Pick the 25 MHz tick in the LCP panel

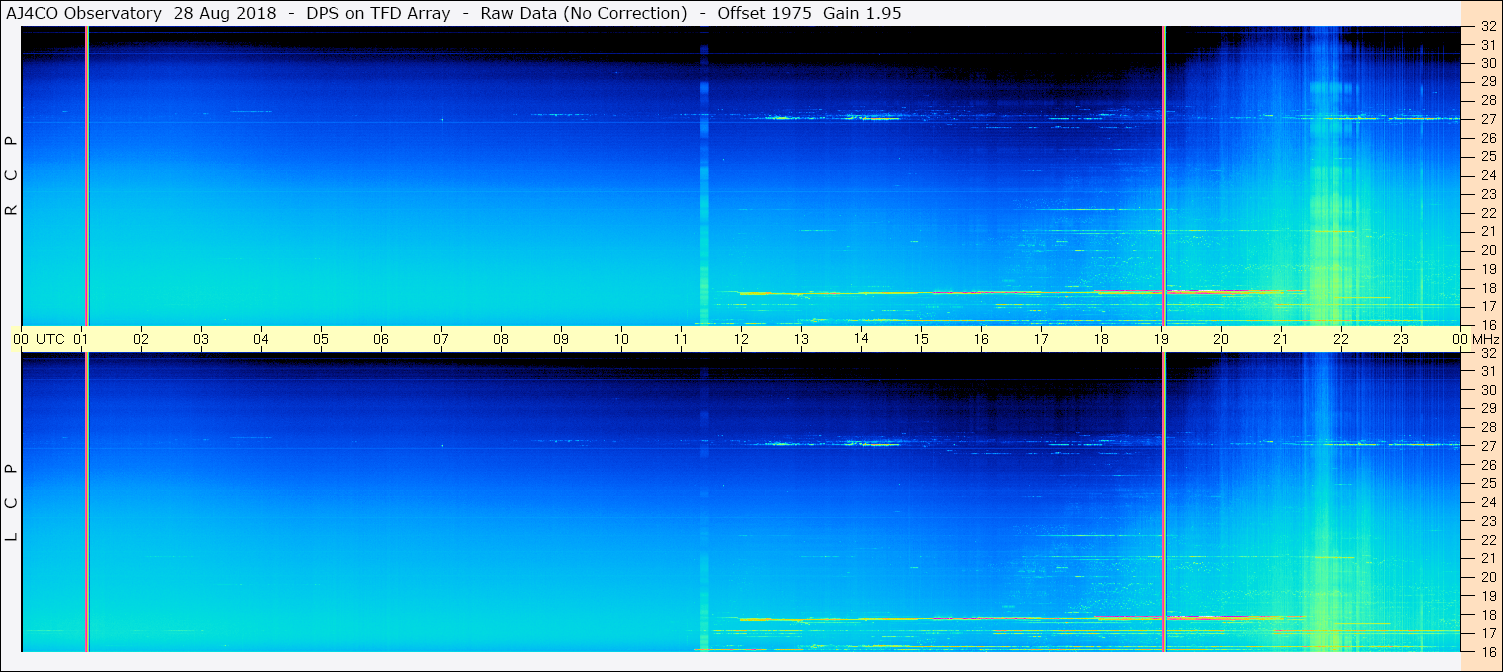click(x=1488, y=484)
